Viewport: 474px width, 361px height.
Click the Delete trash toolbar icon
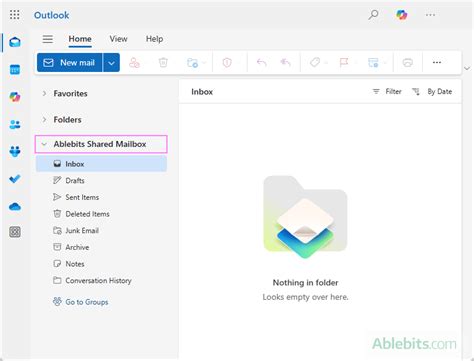pyautogui.click(x=163, y=62)
